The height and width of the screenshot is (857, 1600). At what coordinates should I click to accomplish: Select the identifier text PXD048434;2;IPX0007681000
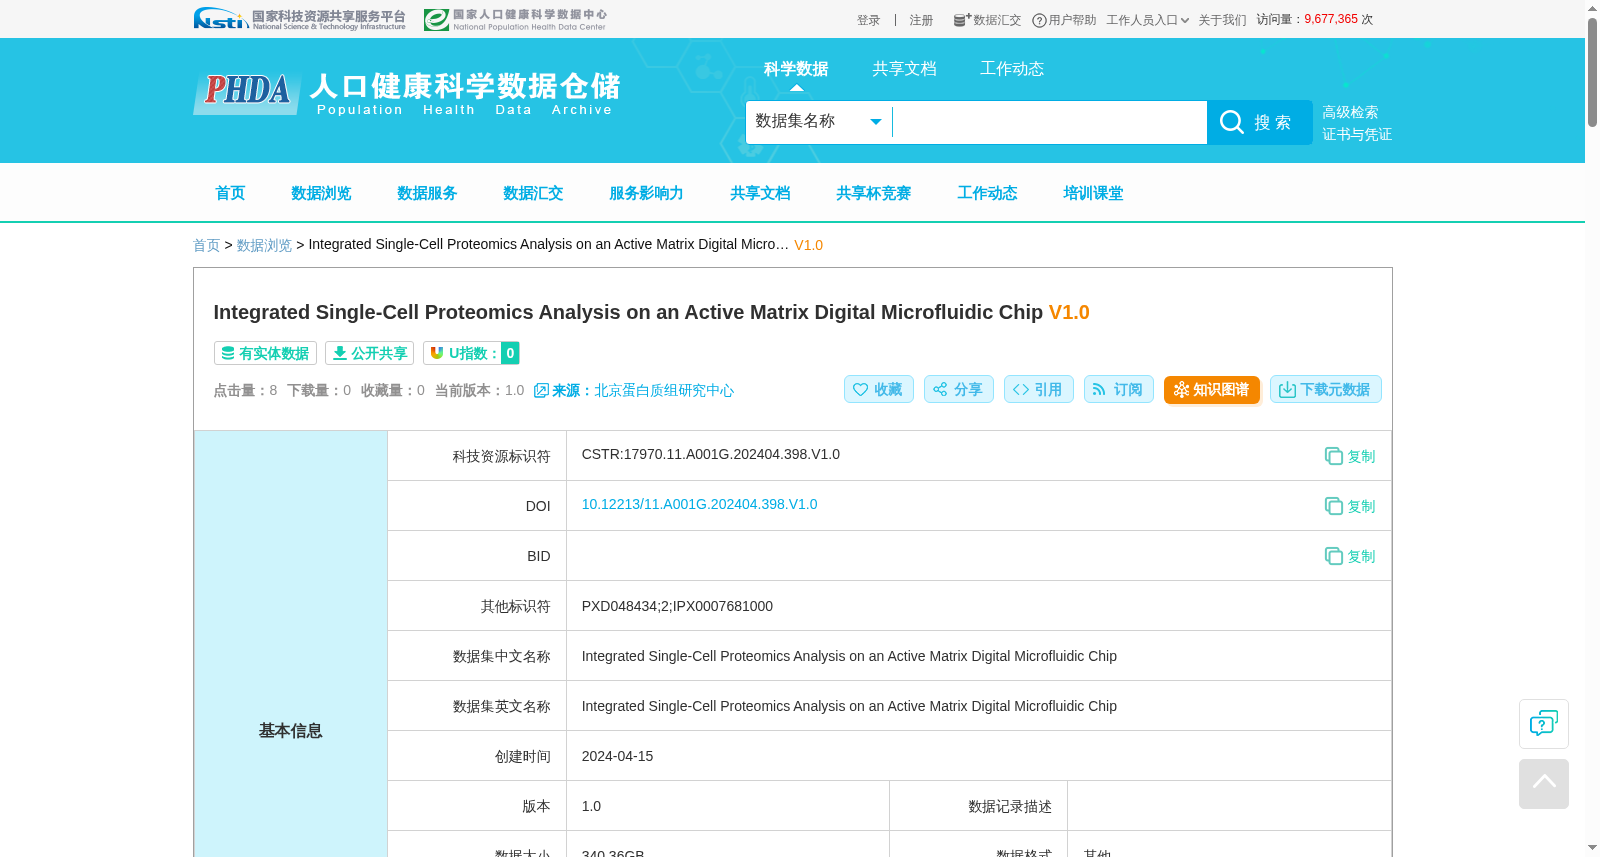click(677, 606)
